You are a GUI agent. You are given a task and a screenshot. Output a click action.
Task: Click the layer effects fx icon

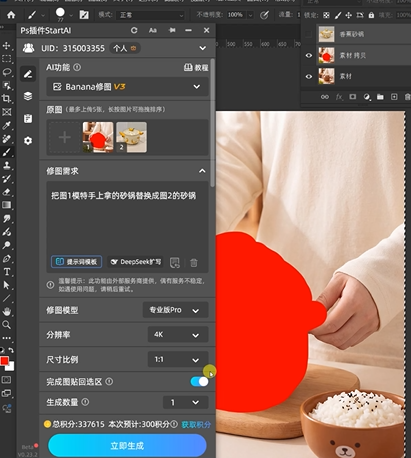(x=339, y=97)
